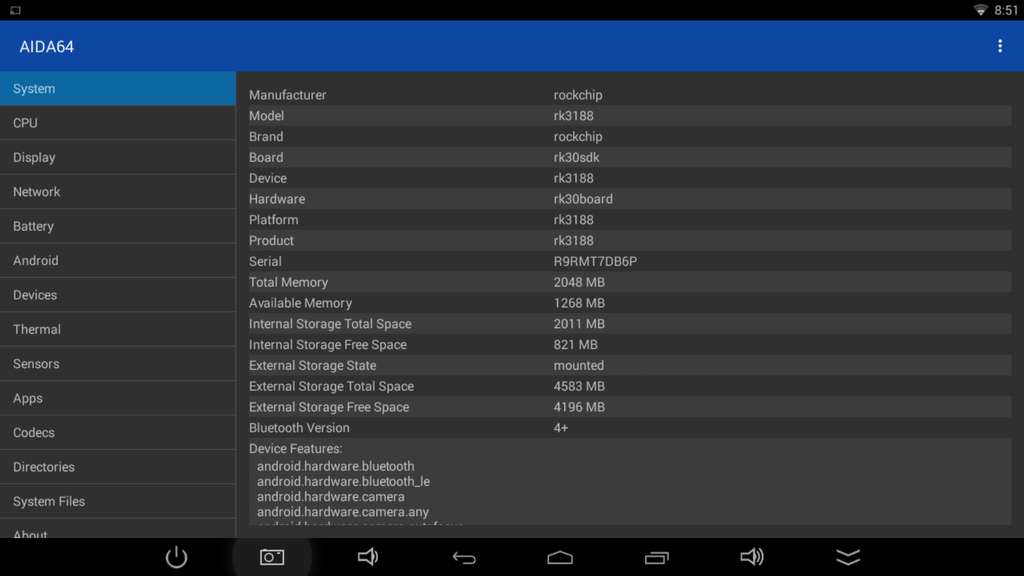Open the three-dot overflow menu
Screen dimensions: 1024x576
click(999, 46)
